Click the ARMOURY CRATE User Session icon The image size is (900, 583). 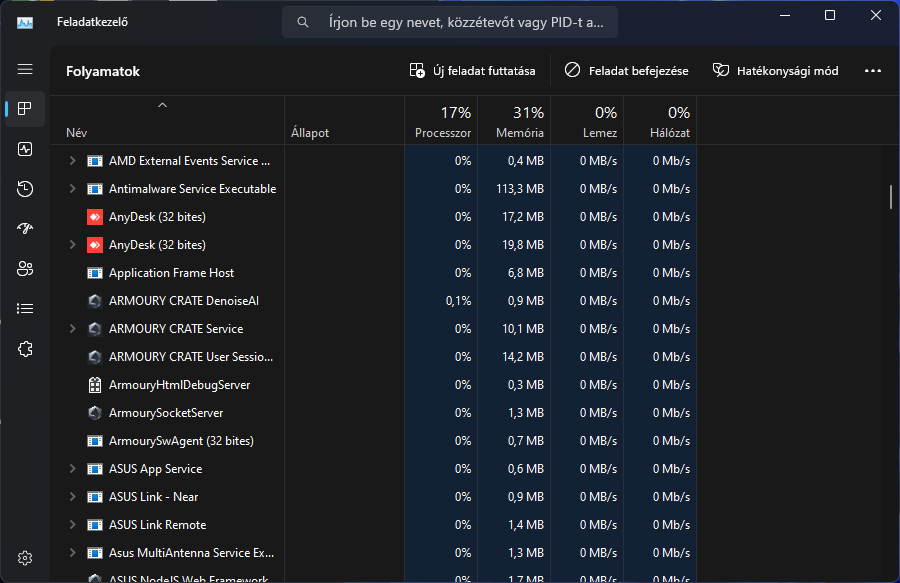[95, 357]
